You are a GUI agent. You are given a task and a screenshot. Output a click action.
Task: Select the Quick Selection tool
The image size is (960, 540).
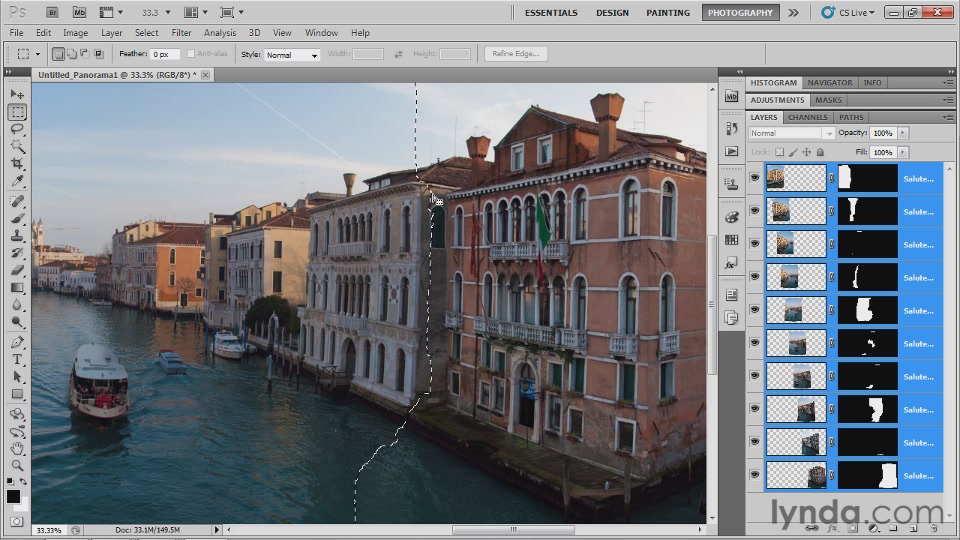tap(17, 146)
